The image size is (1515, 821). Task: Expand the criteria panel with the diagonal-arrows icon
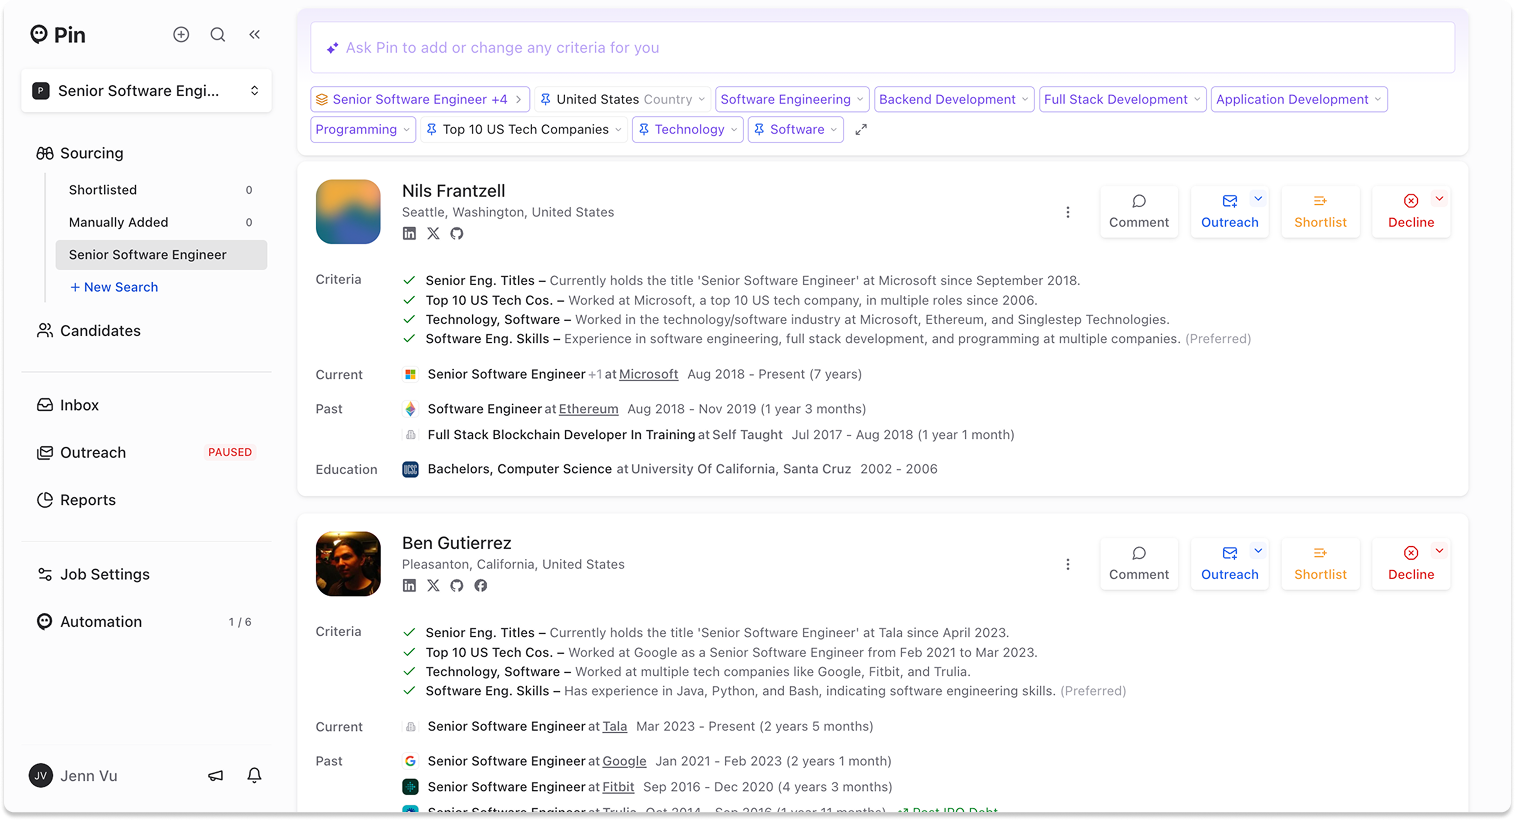point(860,128)
